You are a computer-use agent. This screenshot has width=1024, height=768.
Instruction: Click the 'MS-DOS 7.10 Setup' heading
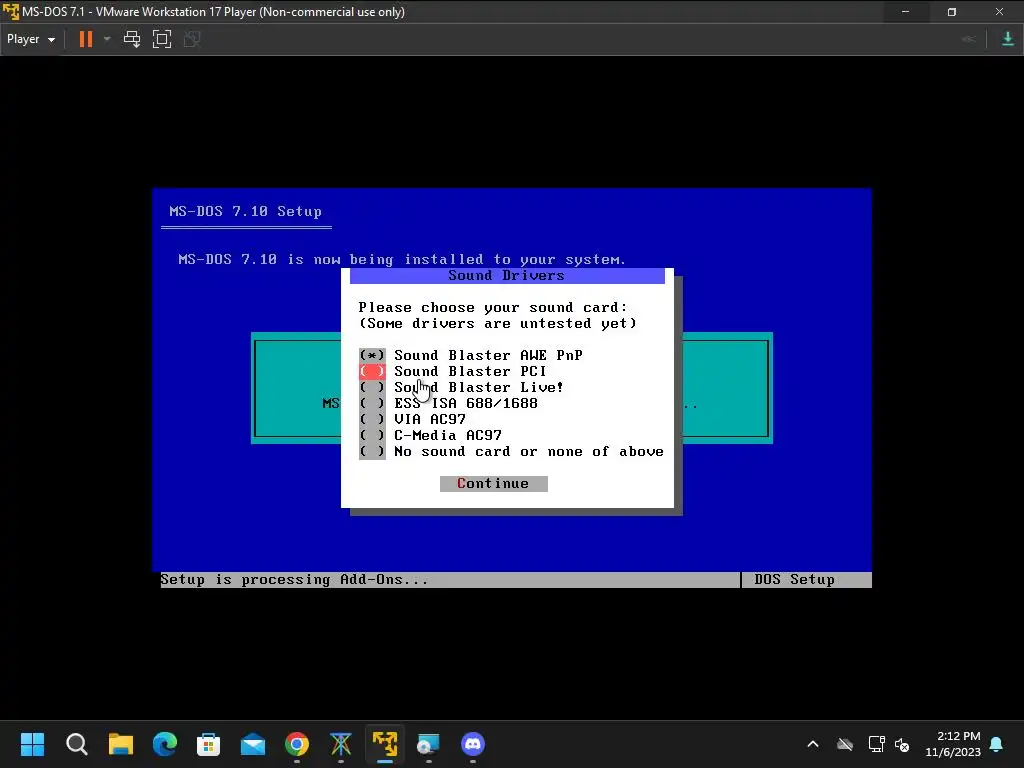coord(246,212)
